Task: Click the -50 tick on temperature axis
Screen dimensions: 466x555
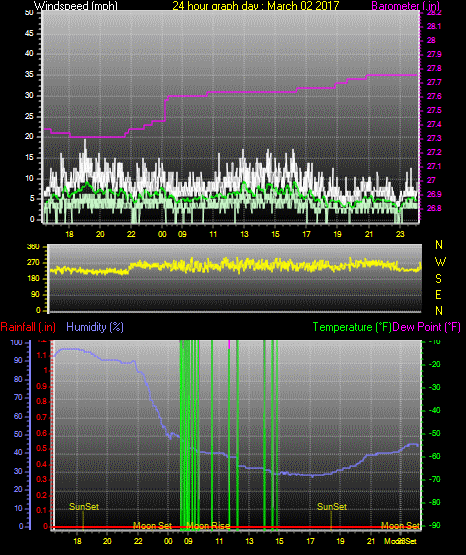Action: pyautogui.click(x=434, y=433)
